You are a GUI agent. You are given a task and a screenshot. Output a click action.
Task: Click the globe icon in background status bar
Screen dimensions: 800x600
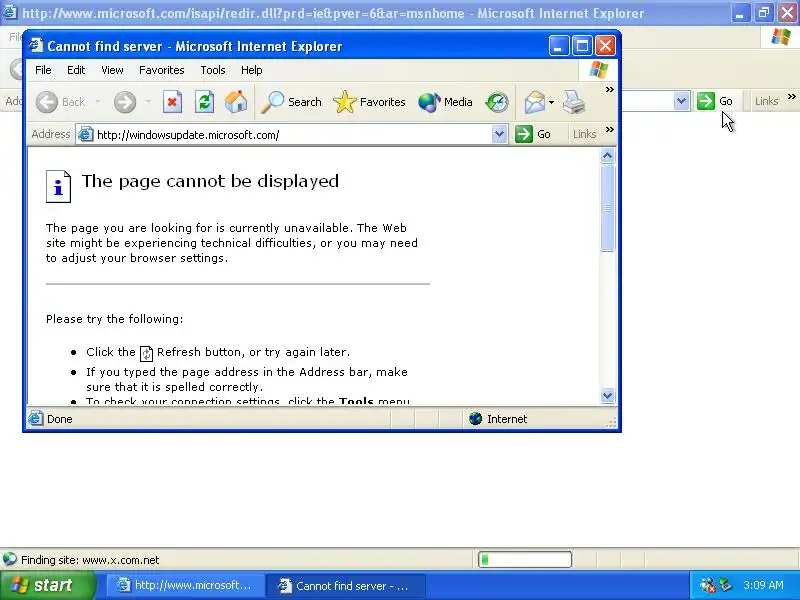10,560
